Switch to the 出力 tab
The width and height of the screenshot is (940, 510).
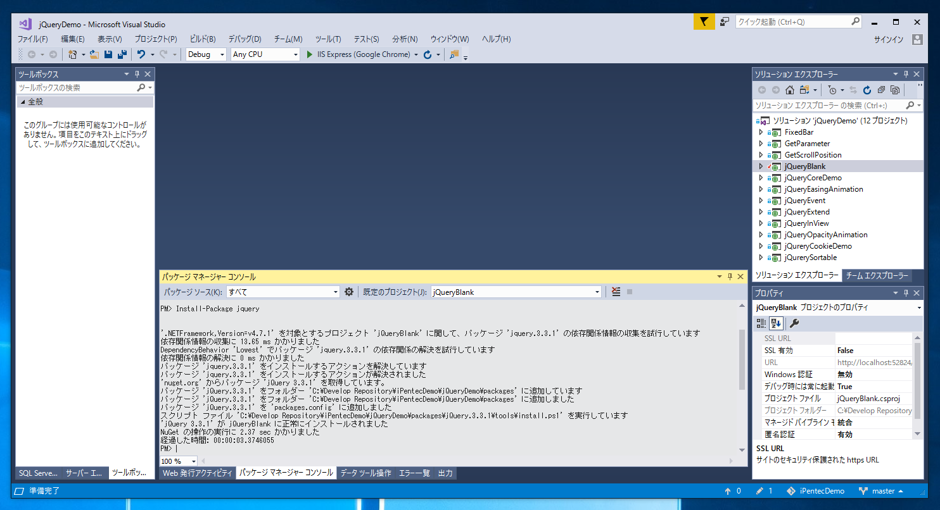click(445, 473)
